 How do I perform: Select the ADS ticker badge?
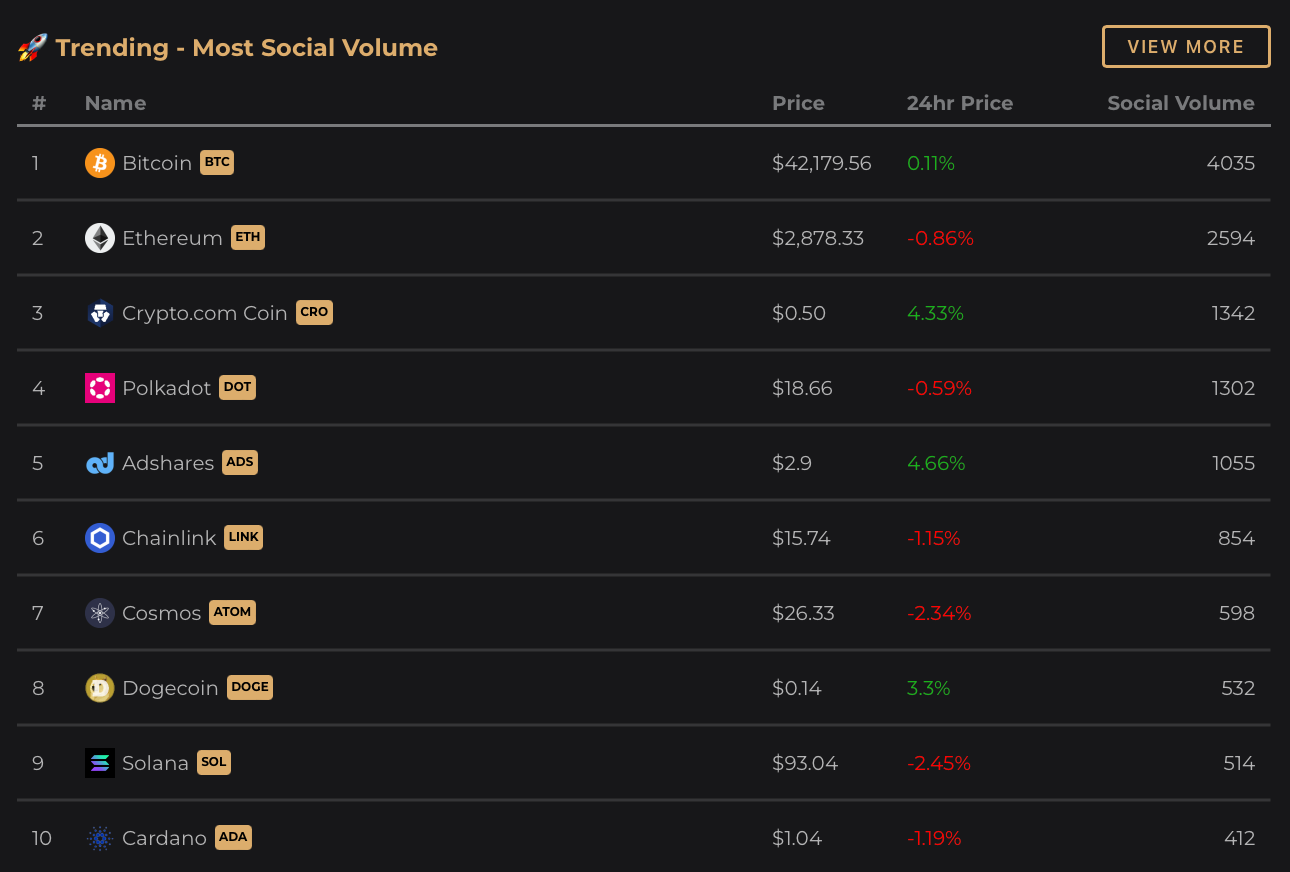pos(240,462)
